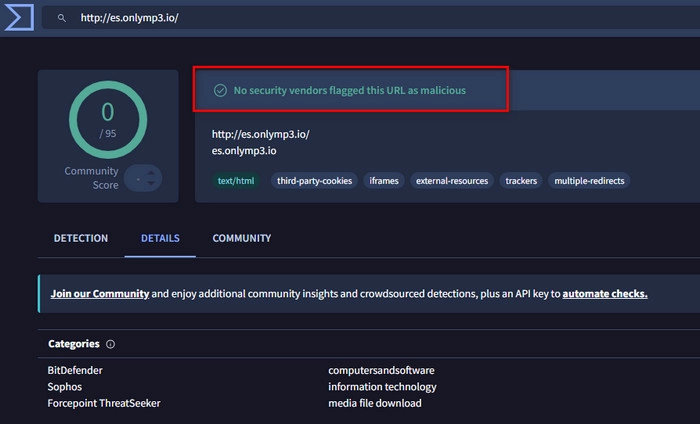Click the Categories info icon

(x=110, y=344)
